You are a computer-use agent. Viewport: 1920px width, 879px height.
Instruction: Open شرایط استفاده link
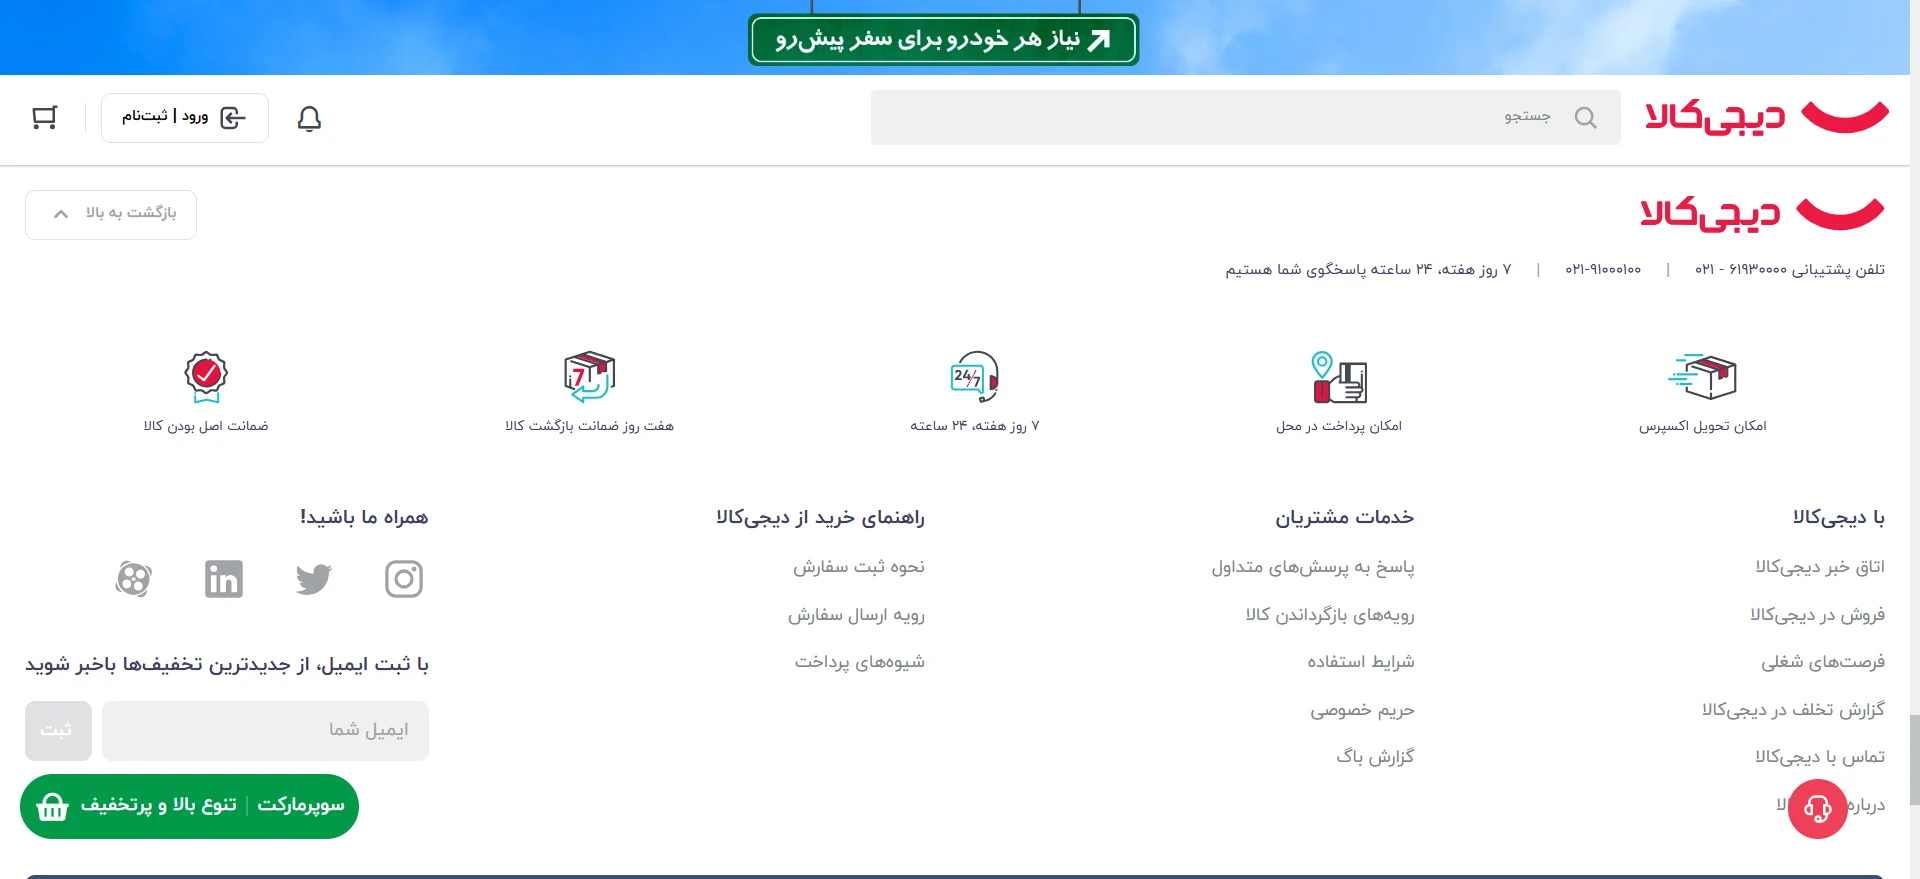click(x=1361, y=662)
